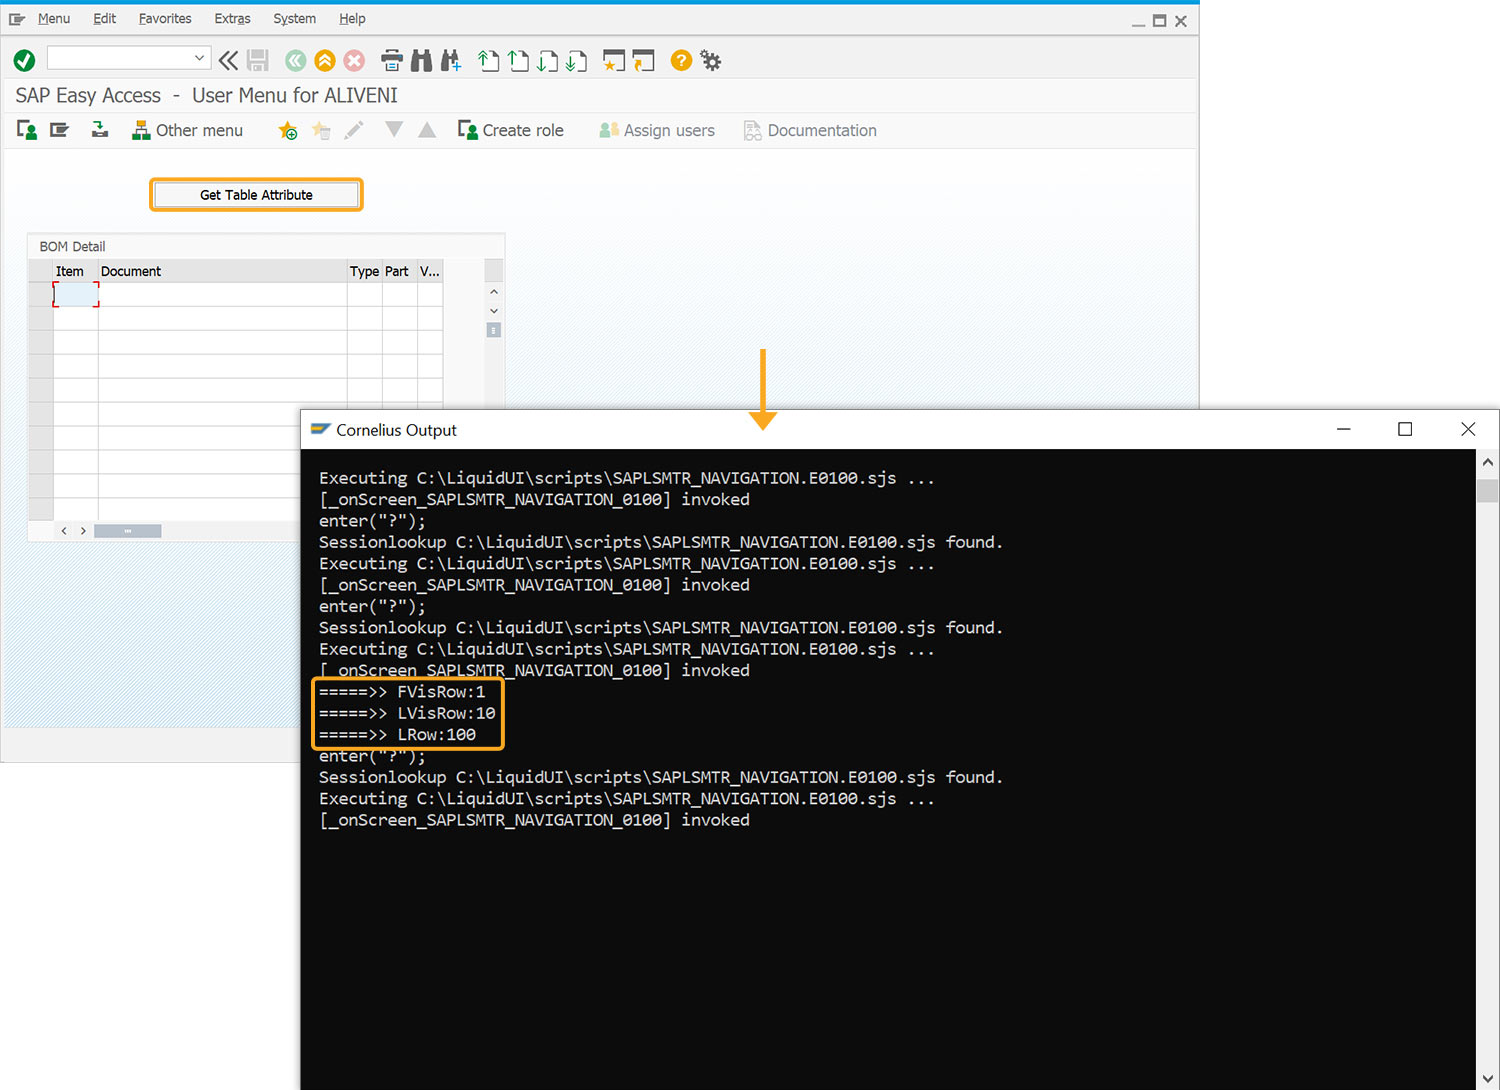Screen dimensions: 1500x1090
Task: Click the Cornelius Output title bar icon
Action: pyautogui.click(x=320, y=429)
